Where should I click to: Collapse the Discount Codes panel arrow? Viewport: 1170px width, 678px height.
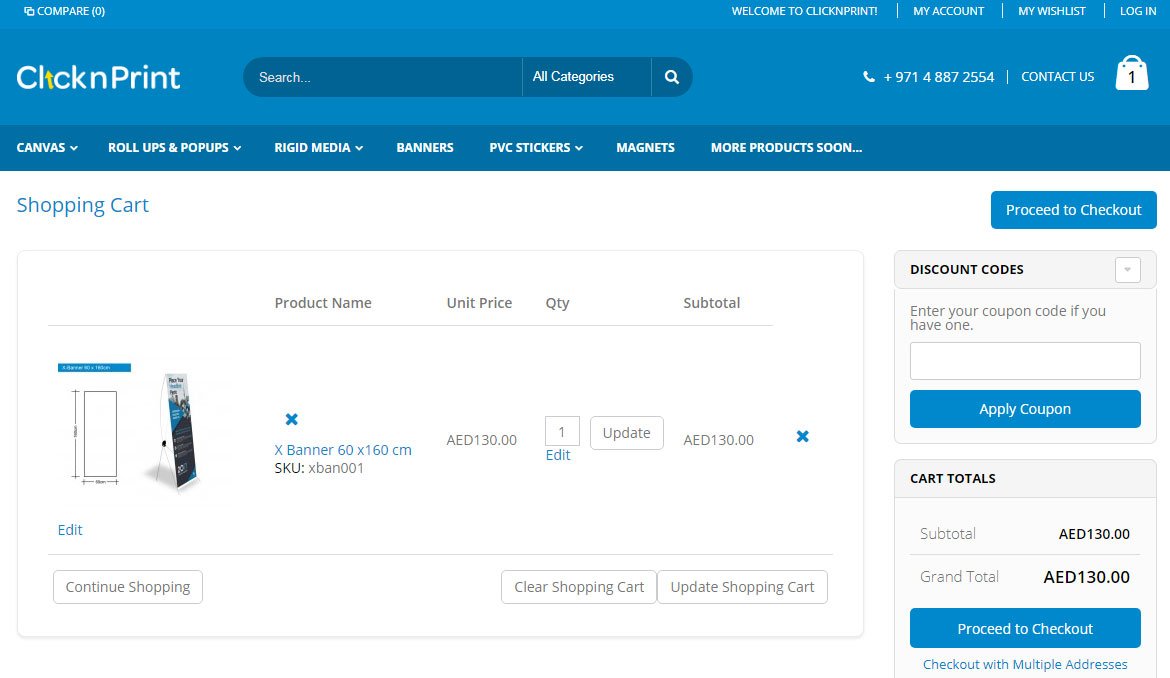click(1127, 270)
